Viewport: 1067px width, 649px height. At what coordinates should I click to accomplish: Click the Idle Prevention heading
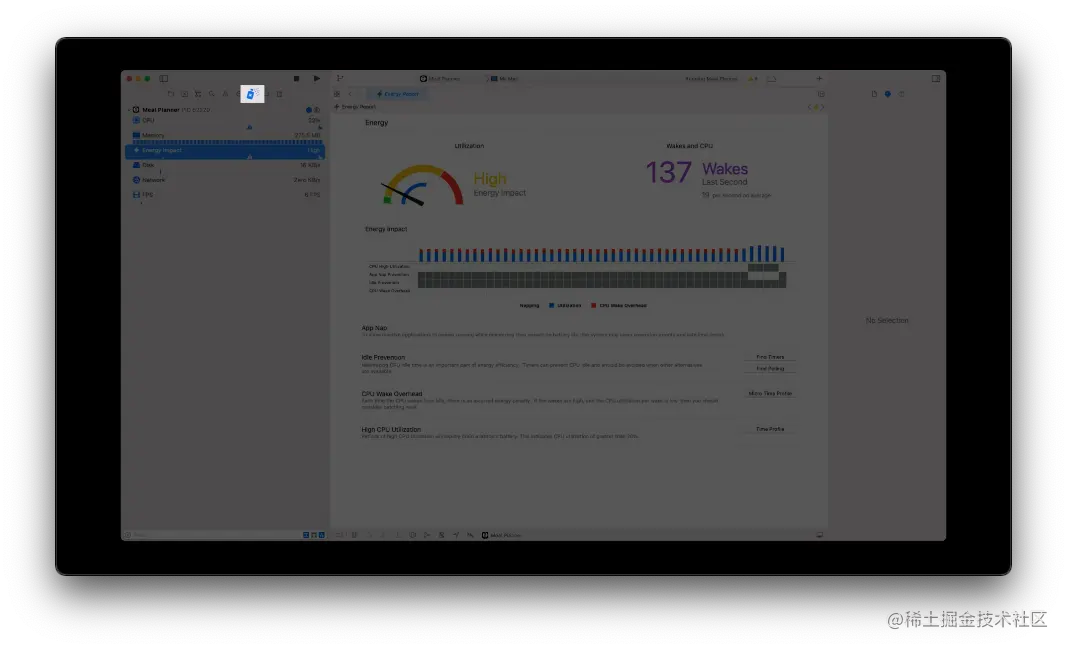pos(383,357)
